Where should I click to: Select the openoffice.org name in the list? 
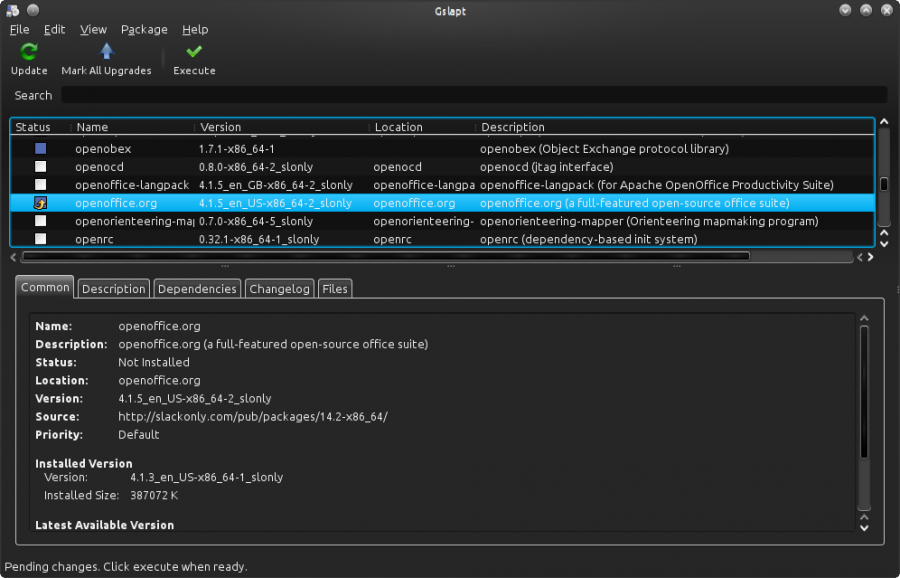[116, 203]
